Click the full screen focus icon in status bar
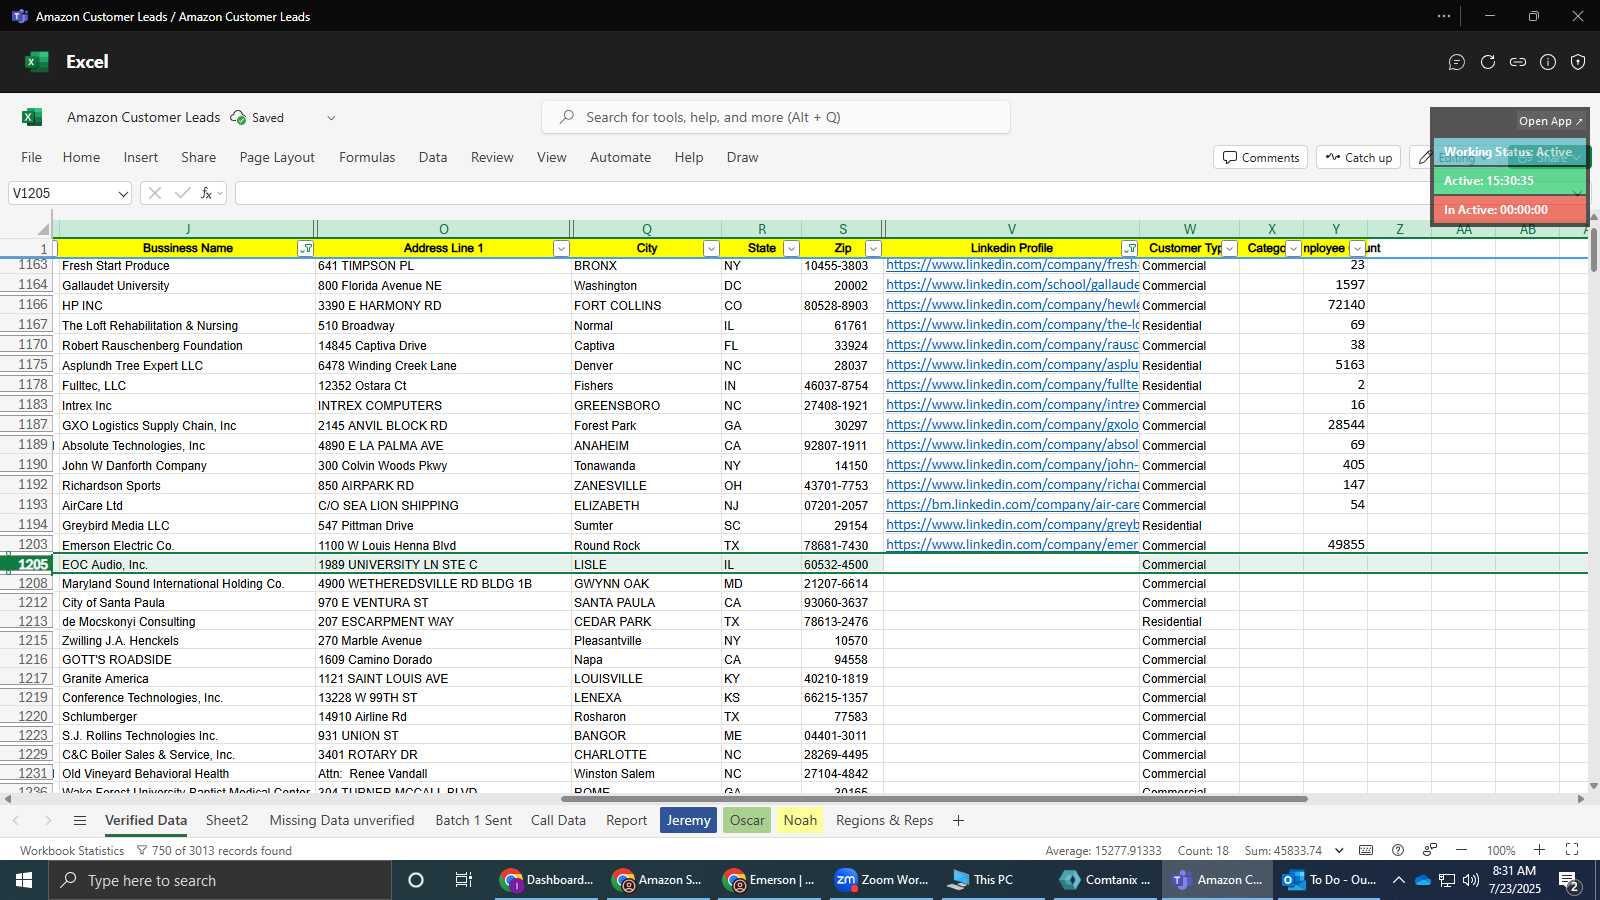This screenshot has width=1600, height=900. click(x=1572, y=850)
